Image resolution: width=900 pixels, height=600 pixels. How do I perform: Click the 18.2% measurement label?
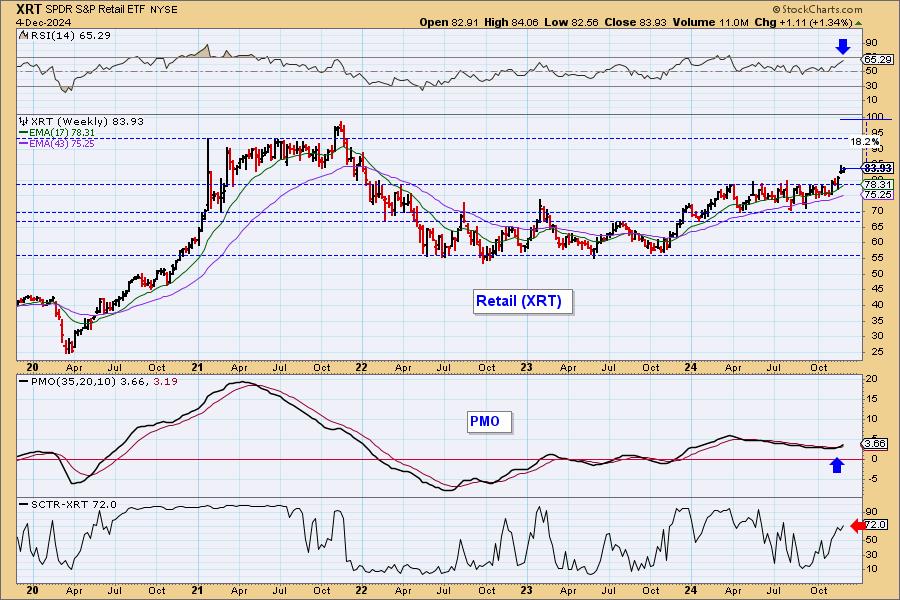click(x=864, y=142)
